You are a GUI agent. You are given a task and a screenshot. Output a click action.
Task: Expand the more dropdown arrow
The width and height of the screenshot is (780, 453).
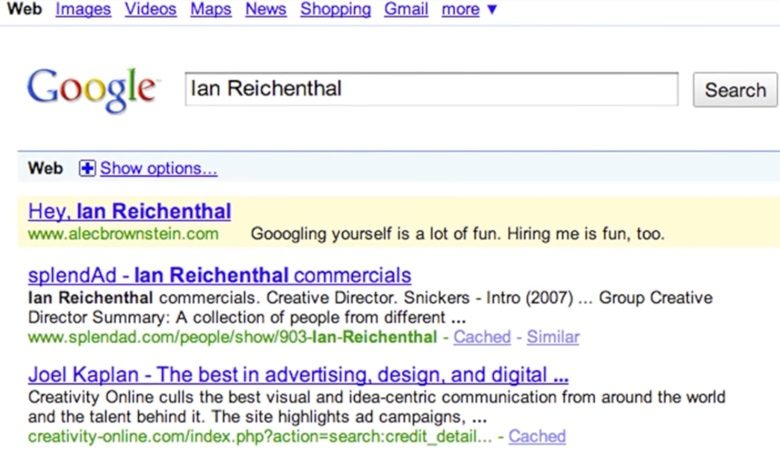click(x=492, y=9)
